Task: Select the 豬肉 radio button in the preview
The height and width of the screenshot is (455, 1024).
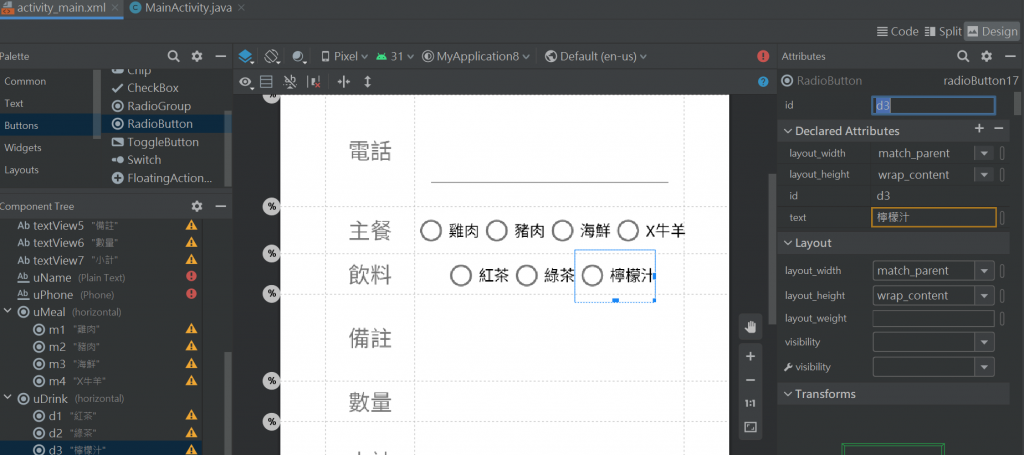Action: pyautogui.click(x=516, y=230)
